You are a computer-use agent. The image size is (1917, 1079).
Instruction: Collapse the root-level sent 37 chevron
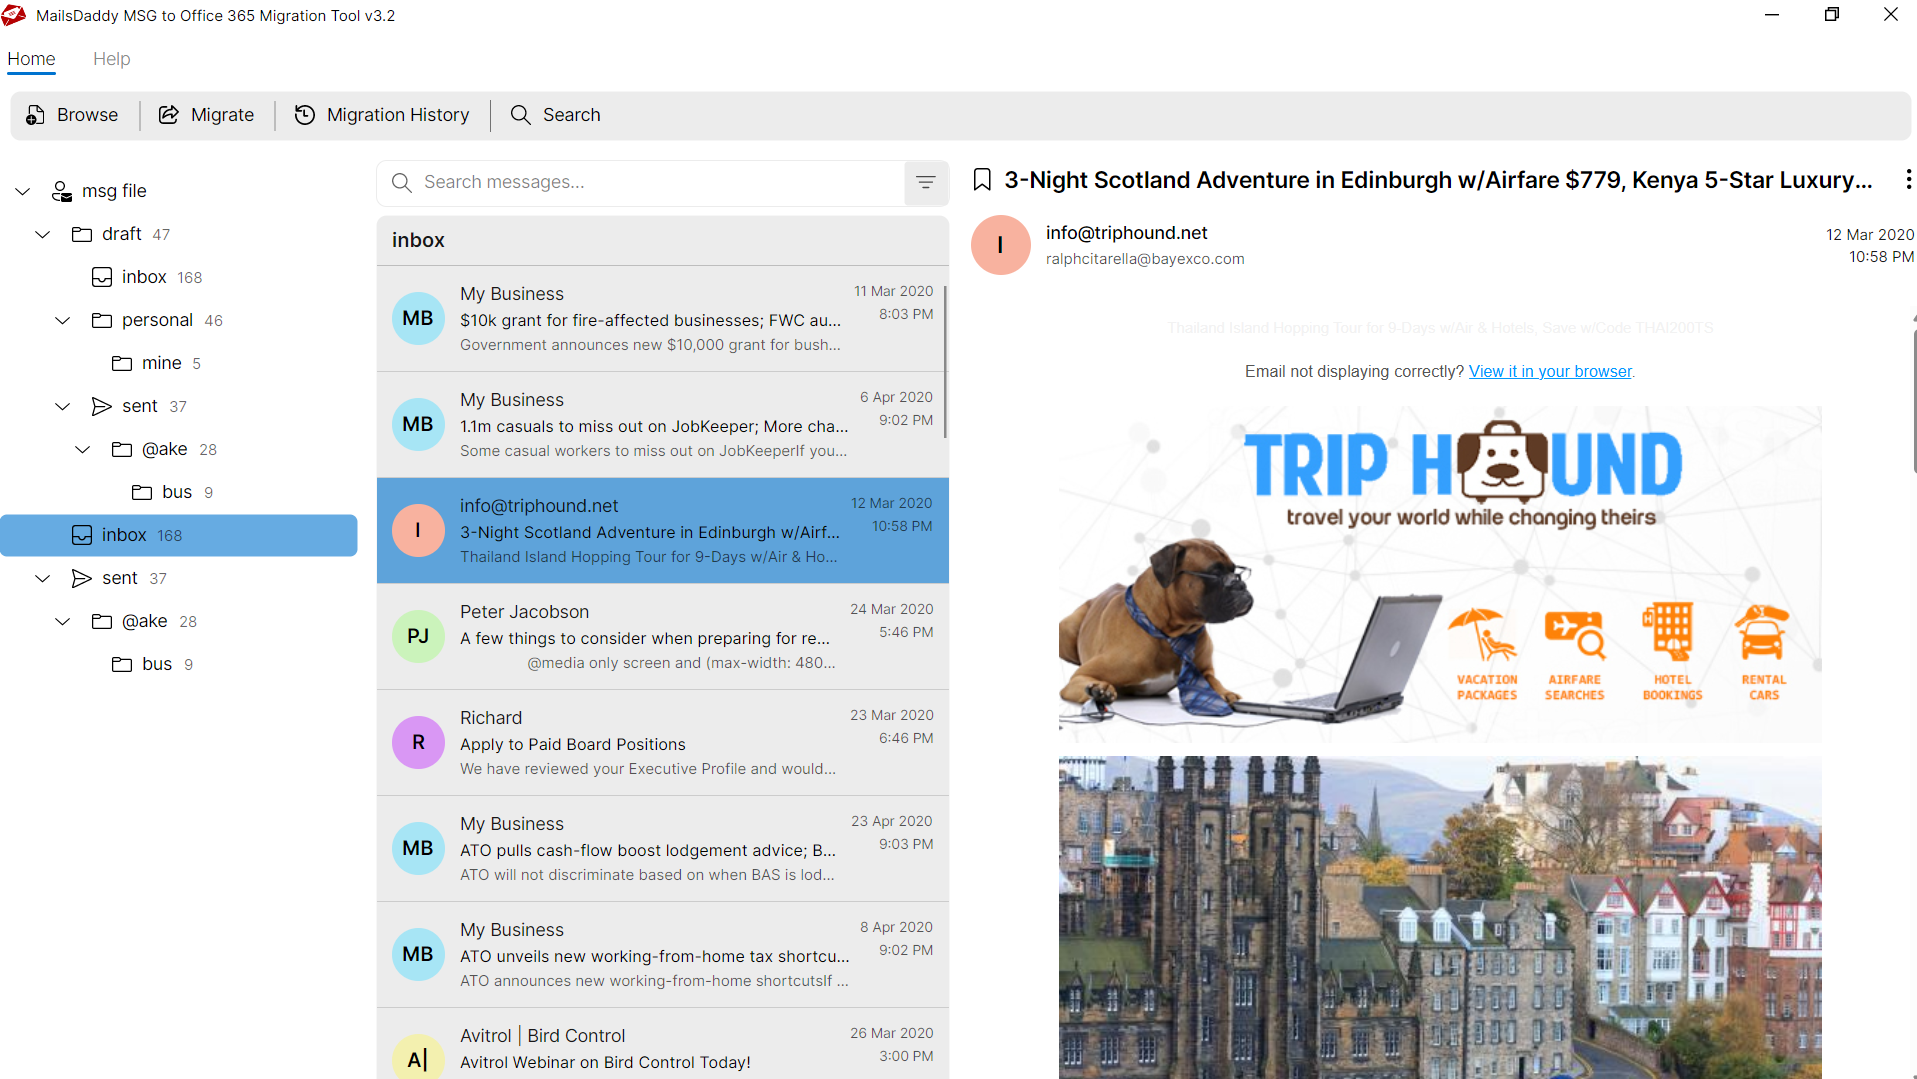[x=43, y=578]
